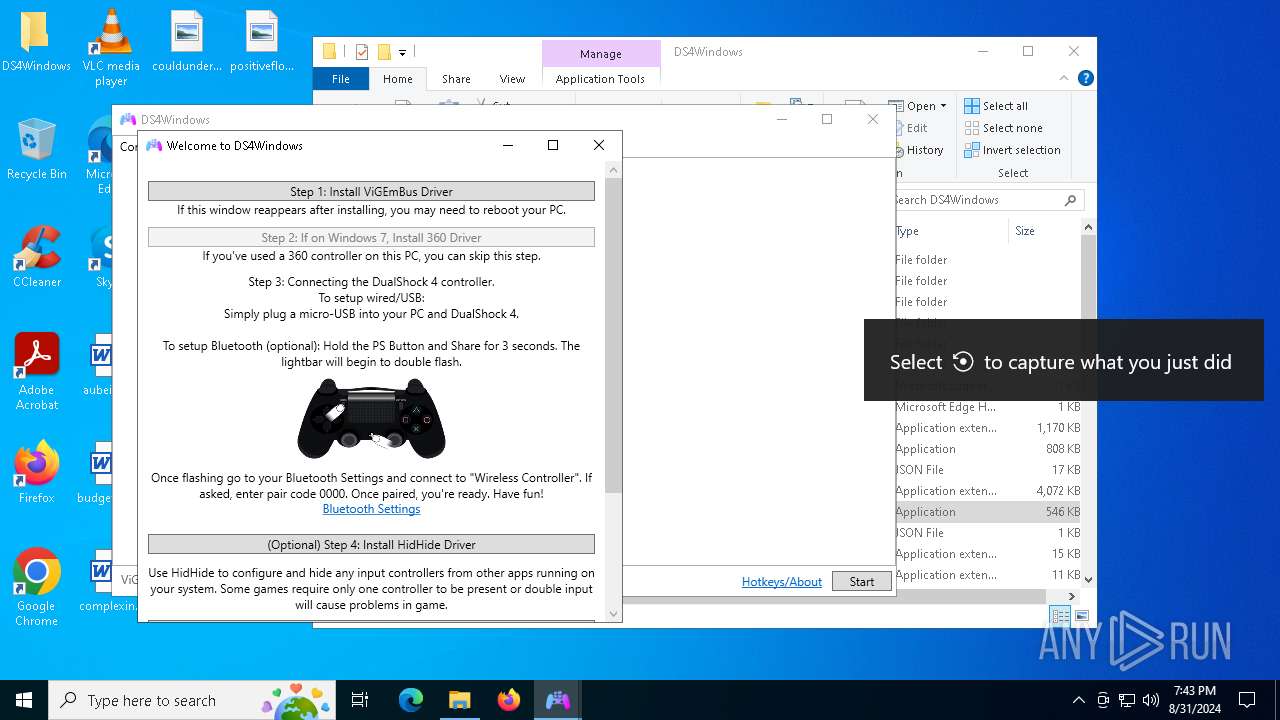
Task: Click the Properties quick access icon in Explorer
Action: pos(362,52)
